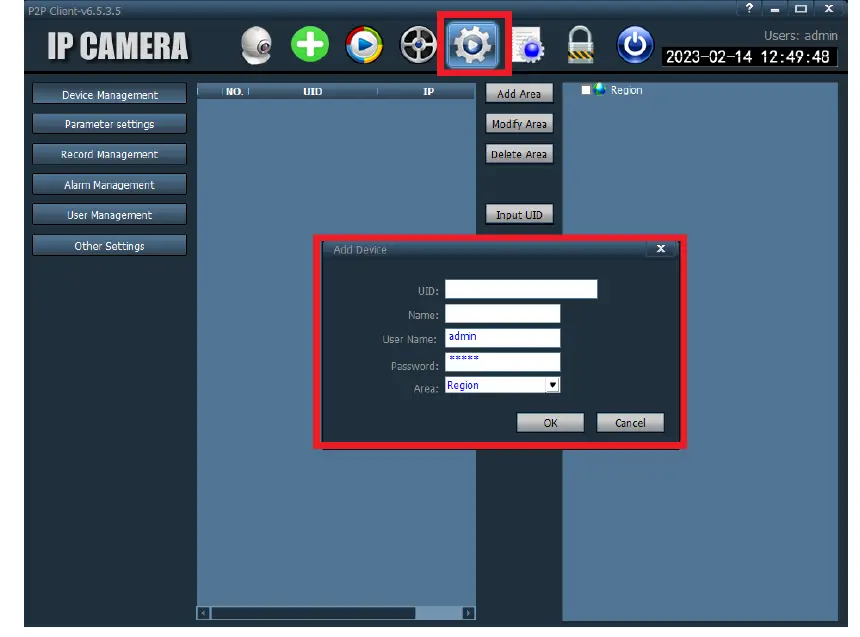Open the live view camera icon
This screenshot has height=637, width=860.
(256, 44)
